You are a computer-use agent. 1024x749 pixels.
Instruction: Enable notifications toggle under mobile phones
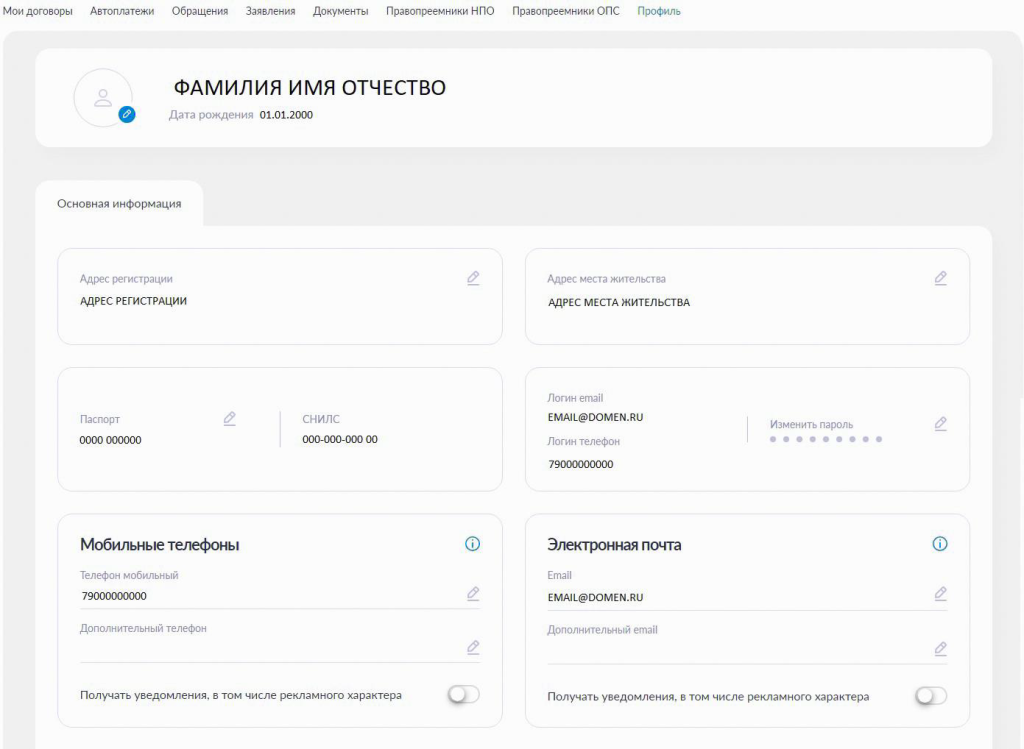click(x=464, y=695)
